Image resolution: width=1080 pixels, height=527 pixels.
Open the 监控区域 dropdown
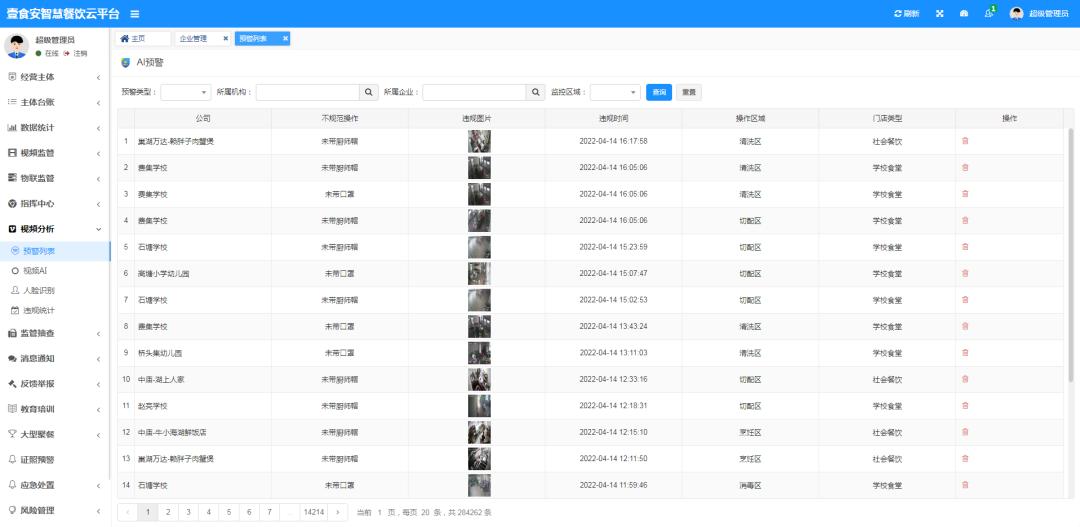pyautogui.click(x=616, y=92)
